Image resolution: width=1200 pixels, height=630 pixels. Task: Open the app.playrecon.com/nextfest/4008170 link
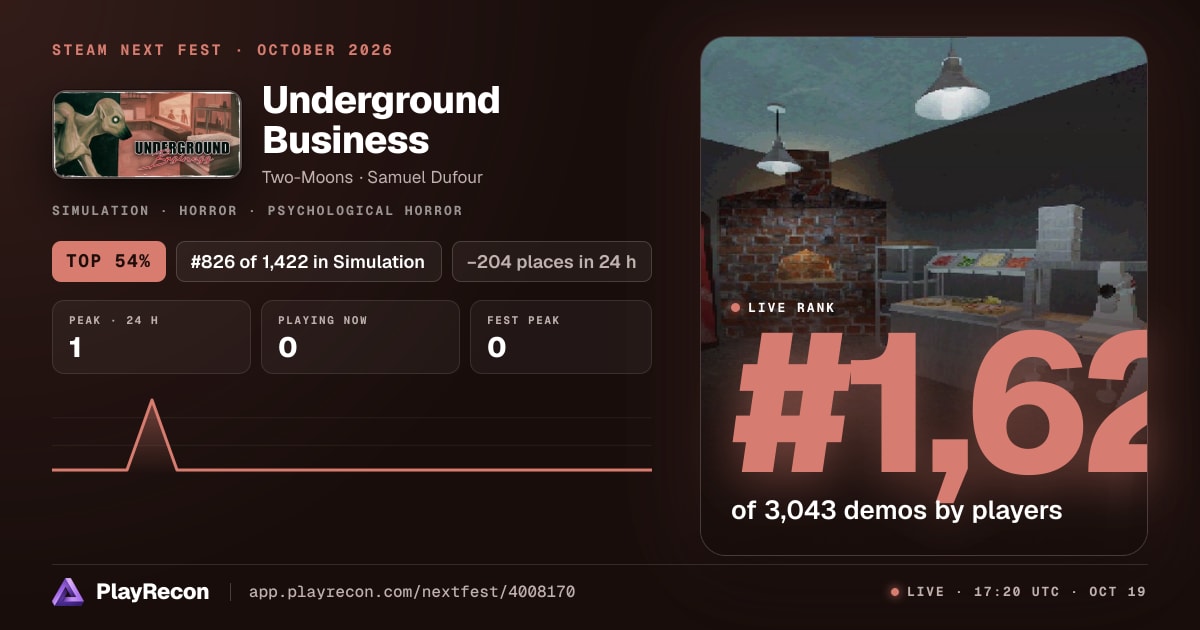click(x=412, y=592)
